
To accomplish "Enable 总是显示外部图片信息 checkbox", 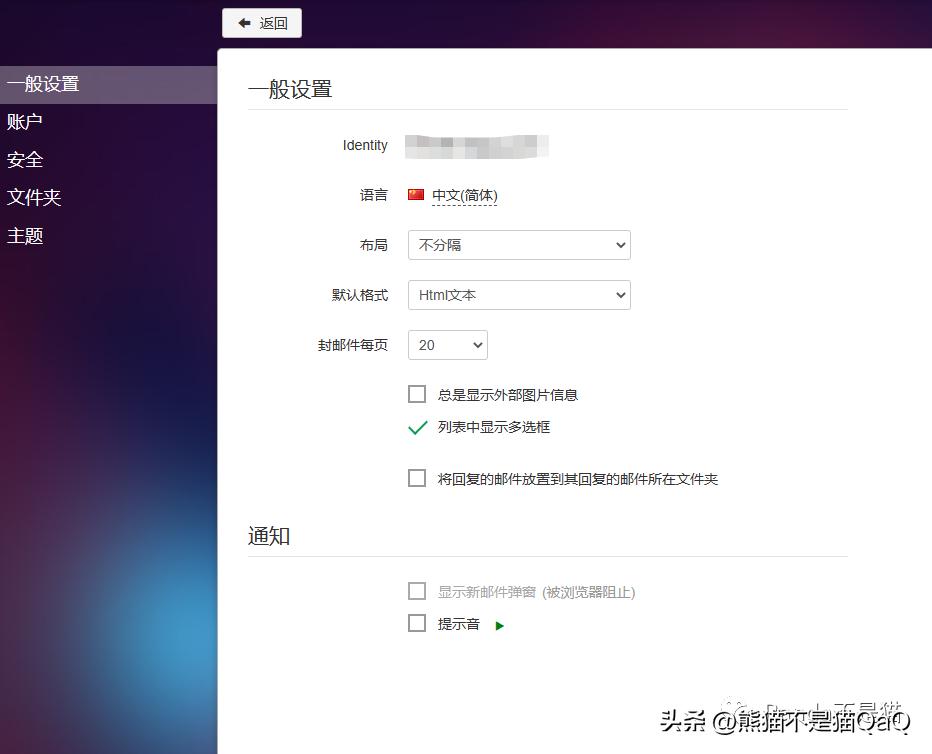I will (417, 394).
